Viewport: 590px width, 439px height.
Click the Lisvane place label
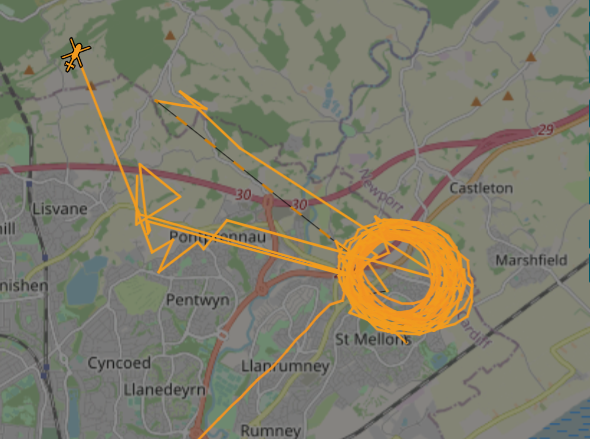pos(60,209)
